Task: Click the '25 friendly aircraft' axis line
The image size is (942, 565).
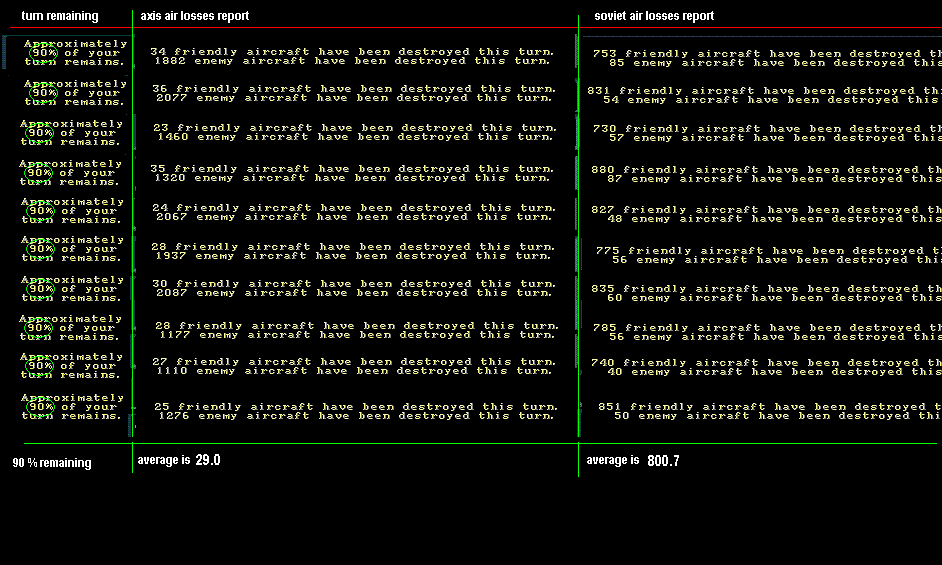Action: [x=356, y=407]
